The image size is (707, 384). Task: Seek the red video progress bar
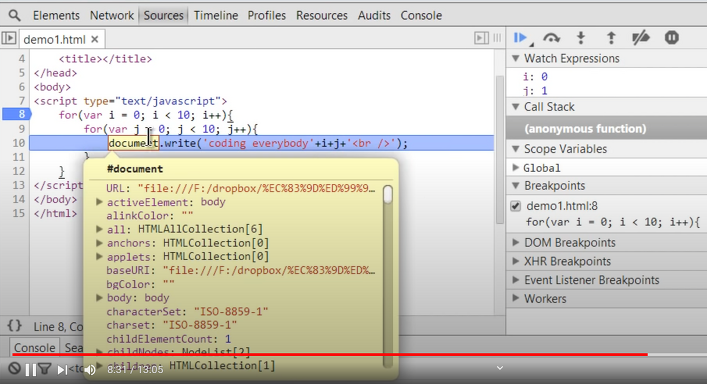pos(330,355)
